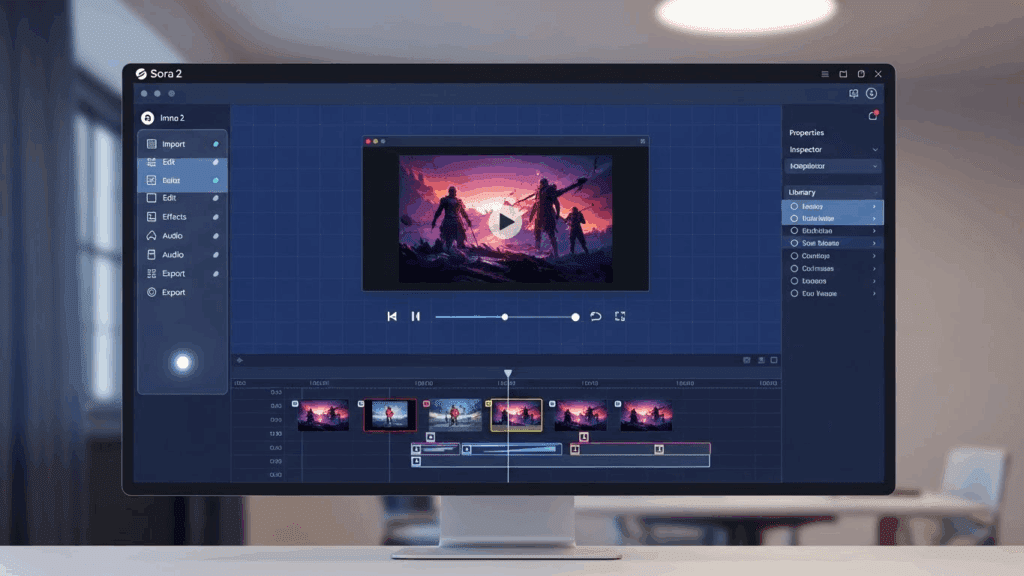Click the download icon in top toolbar
Viewport: 1024px width, 576px height.
(x=872, y=93)
